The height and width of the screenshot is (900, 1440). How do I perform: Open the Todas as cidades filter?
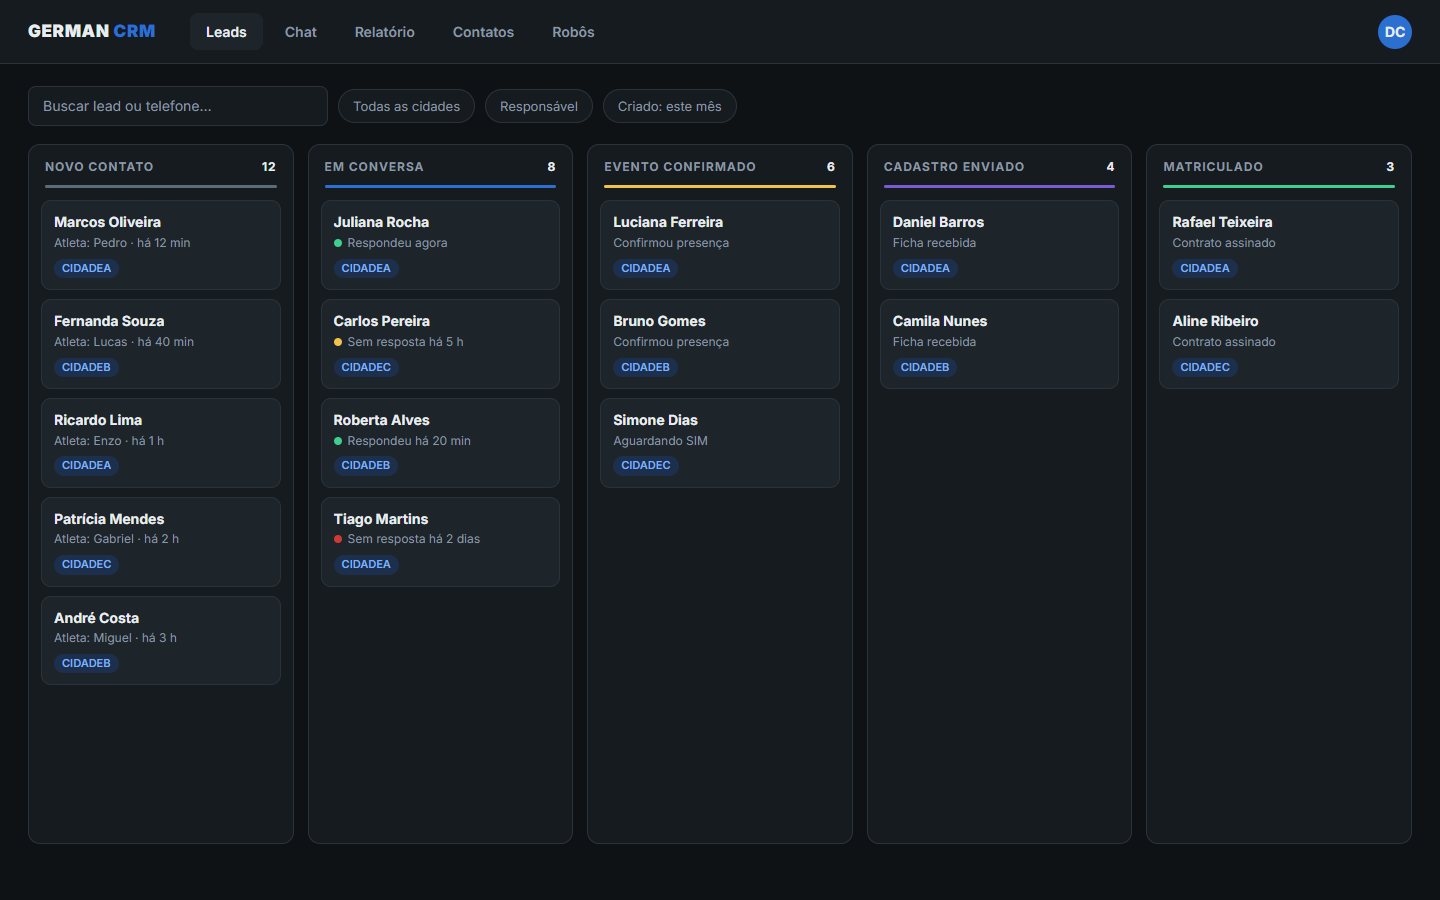pos(406,106)
